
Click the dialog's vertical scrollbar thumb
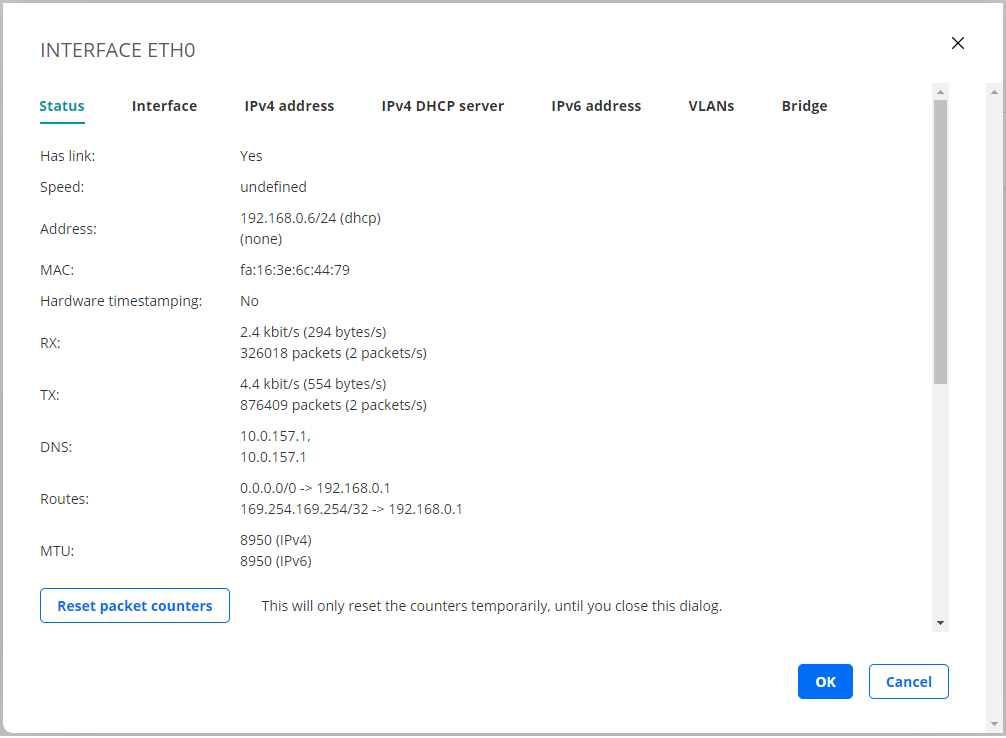(940, 240)
